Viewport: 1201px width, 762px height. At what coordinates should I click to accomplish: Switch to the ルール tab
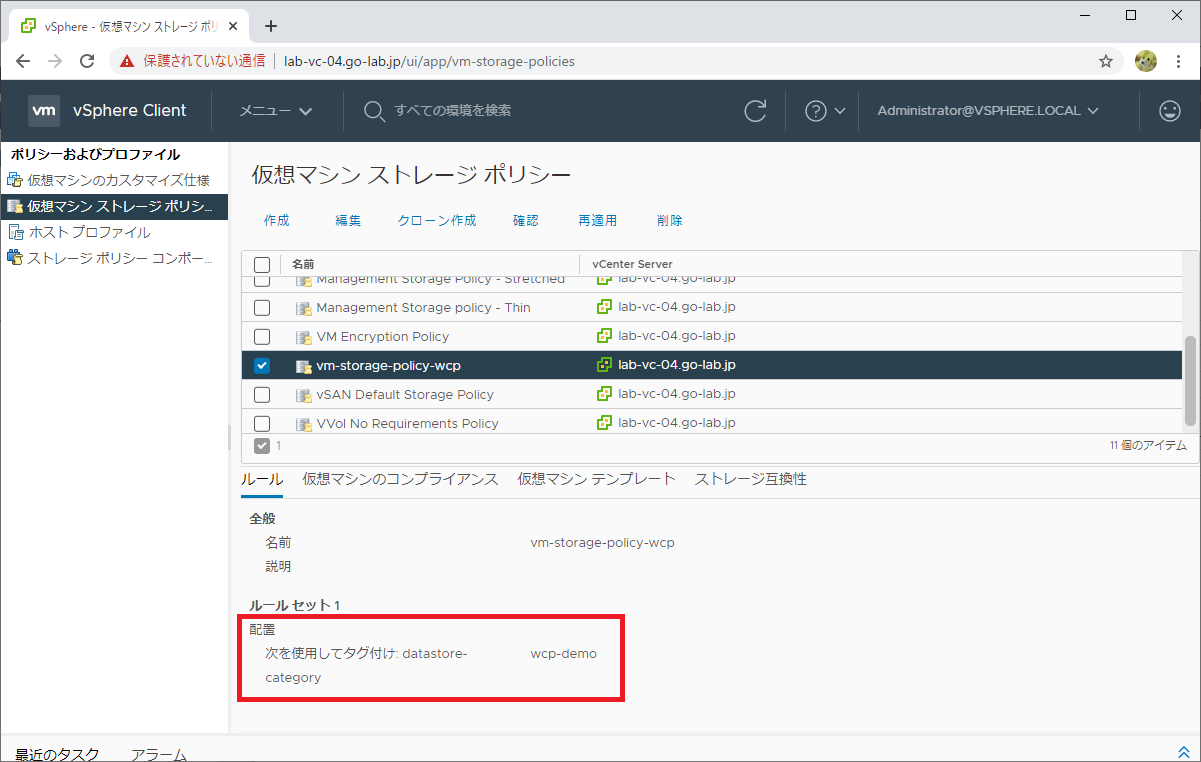tap(262, 479)
